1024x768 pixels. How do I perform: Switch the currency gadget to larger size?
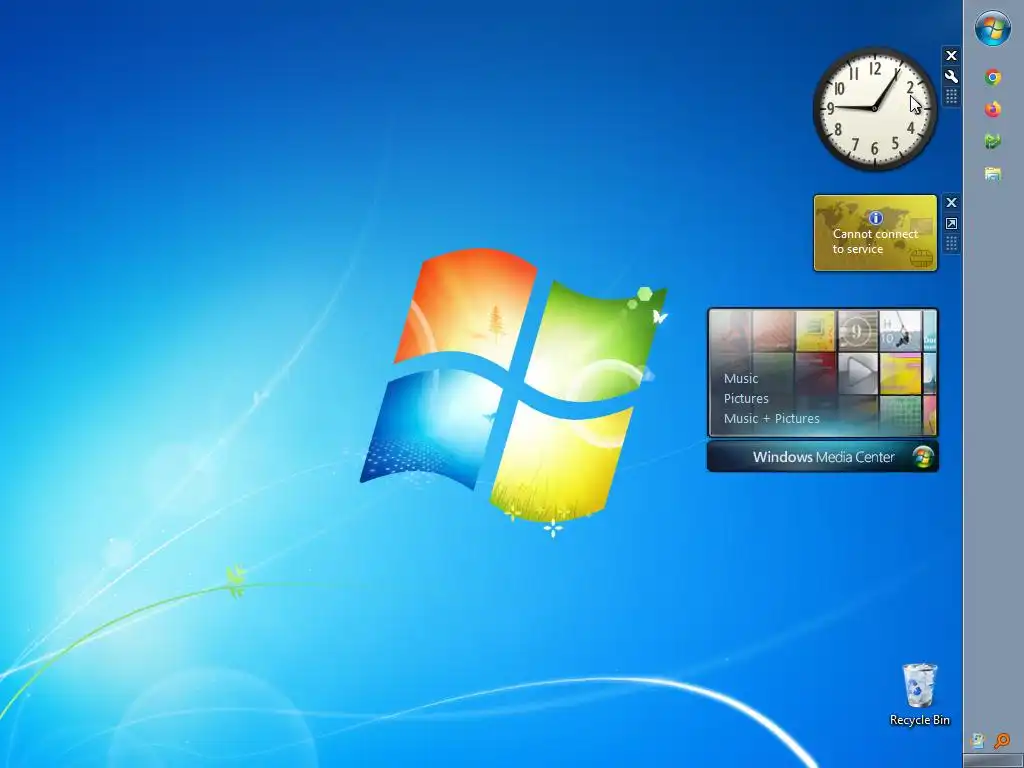click(951, 223)
